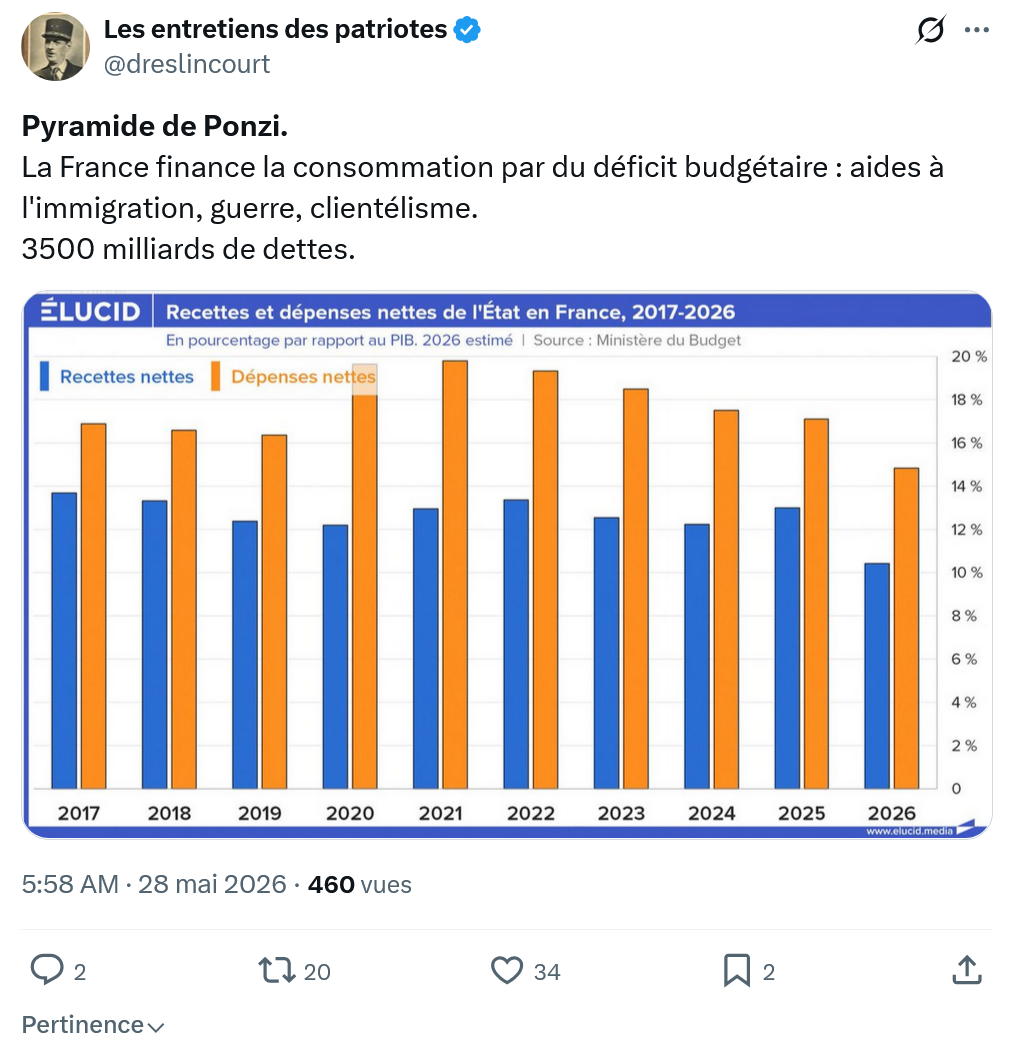Click the Grok slash icon
The image size is (1011, 1054).
[930, 30]
